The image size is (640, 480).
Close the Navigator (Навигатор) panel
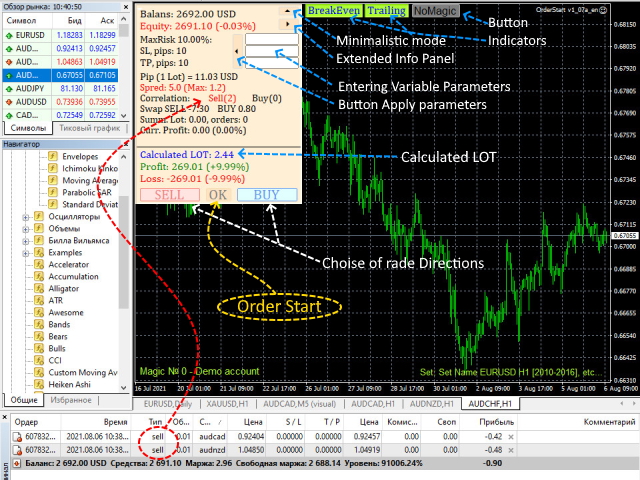point(126,144)
